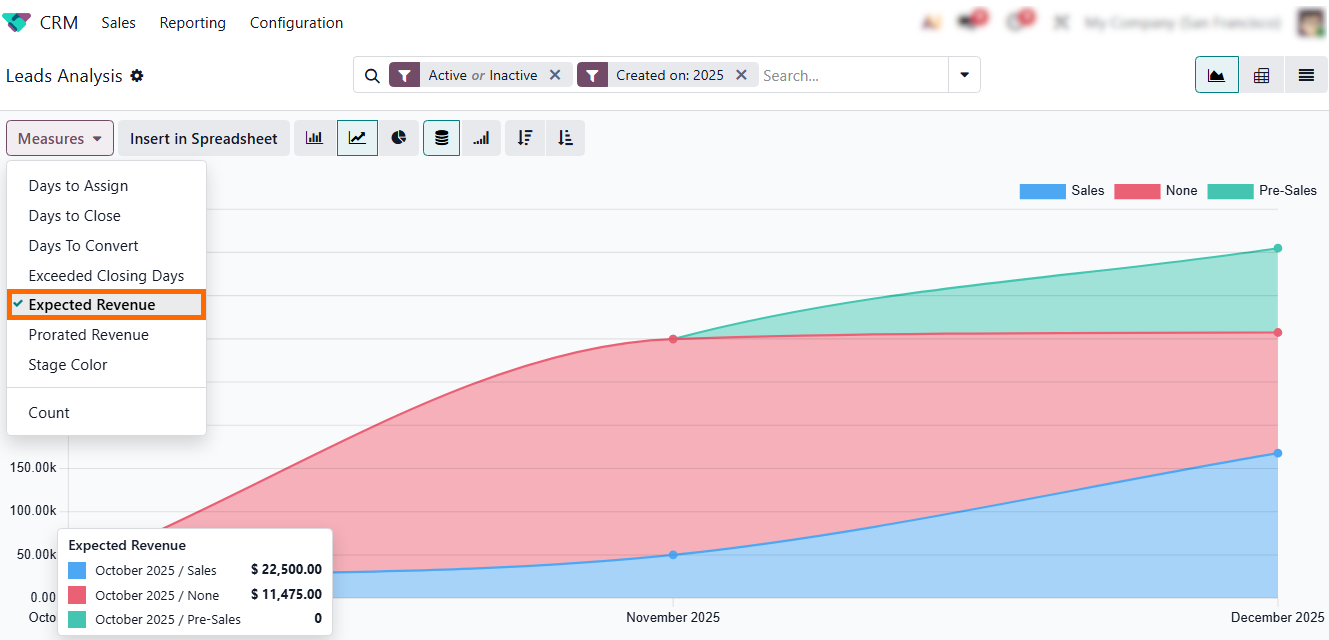Sort chart in descending order
This screenshot has width=1329, height=640.
coord(525,138)
